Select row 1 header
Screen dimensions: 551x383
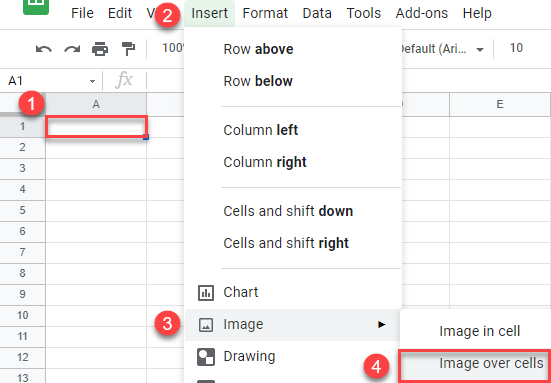22,126
